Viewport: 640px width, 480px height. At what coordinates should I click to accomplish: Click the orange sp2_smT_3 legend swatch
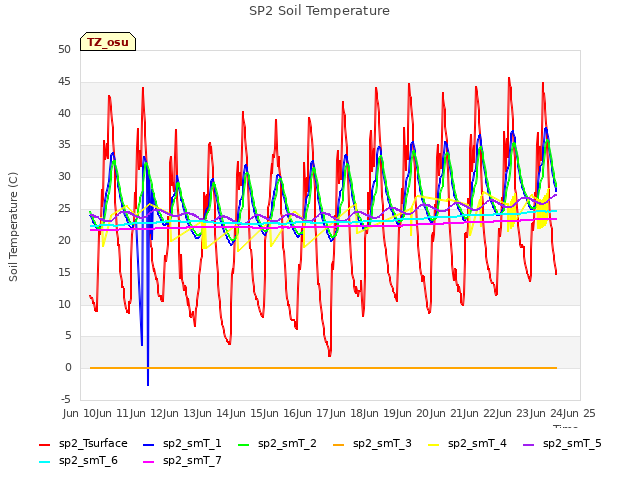(x=339, y=444)
